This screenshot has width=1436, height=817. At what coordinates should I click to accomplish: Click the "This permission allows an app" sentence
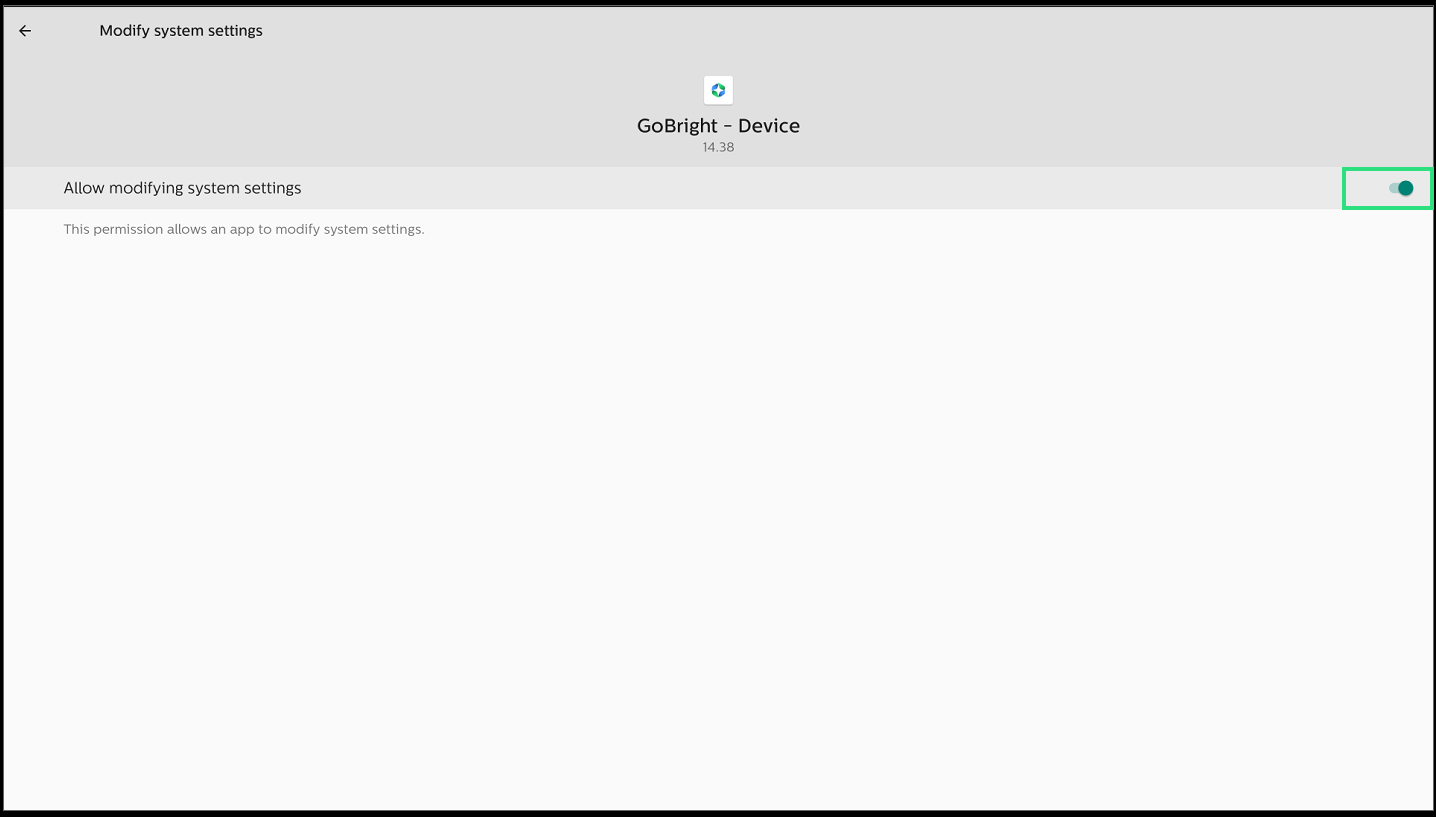[x=244, y=229]
